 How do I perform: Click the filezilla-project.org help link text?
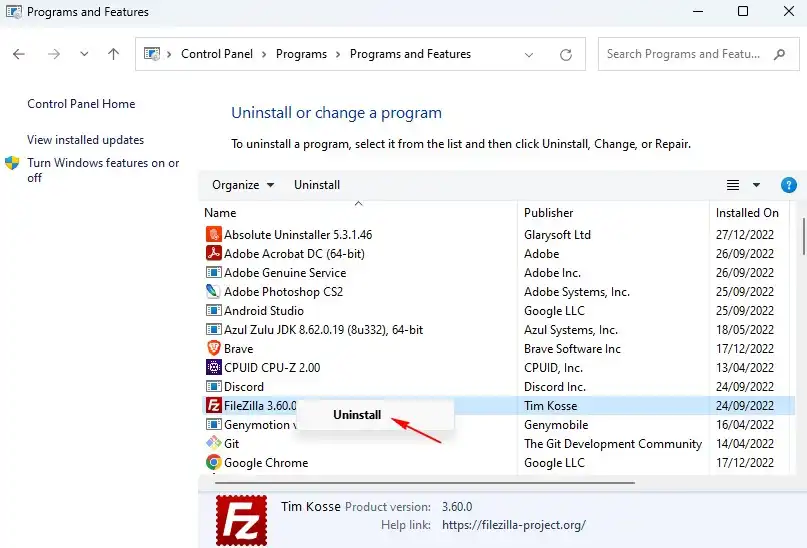pyautogui.click(x=514, y=525)
